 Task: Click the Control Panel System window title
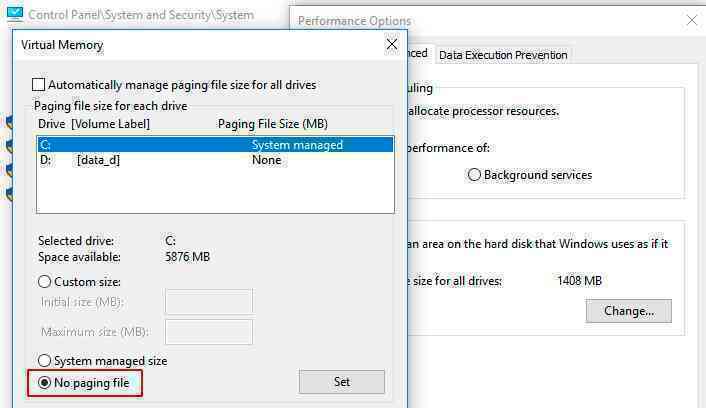coord(141,15)
